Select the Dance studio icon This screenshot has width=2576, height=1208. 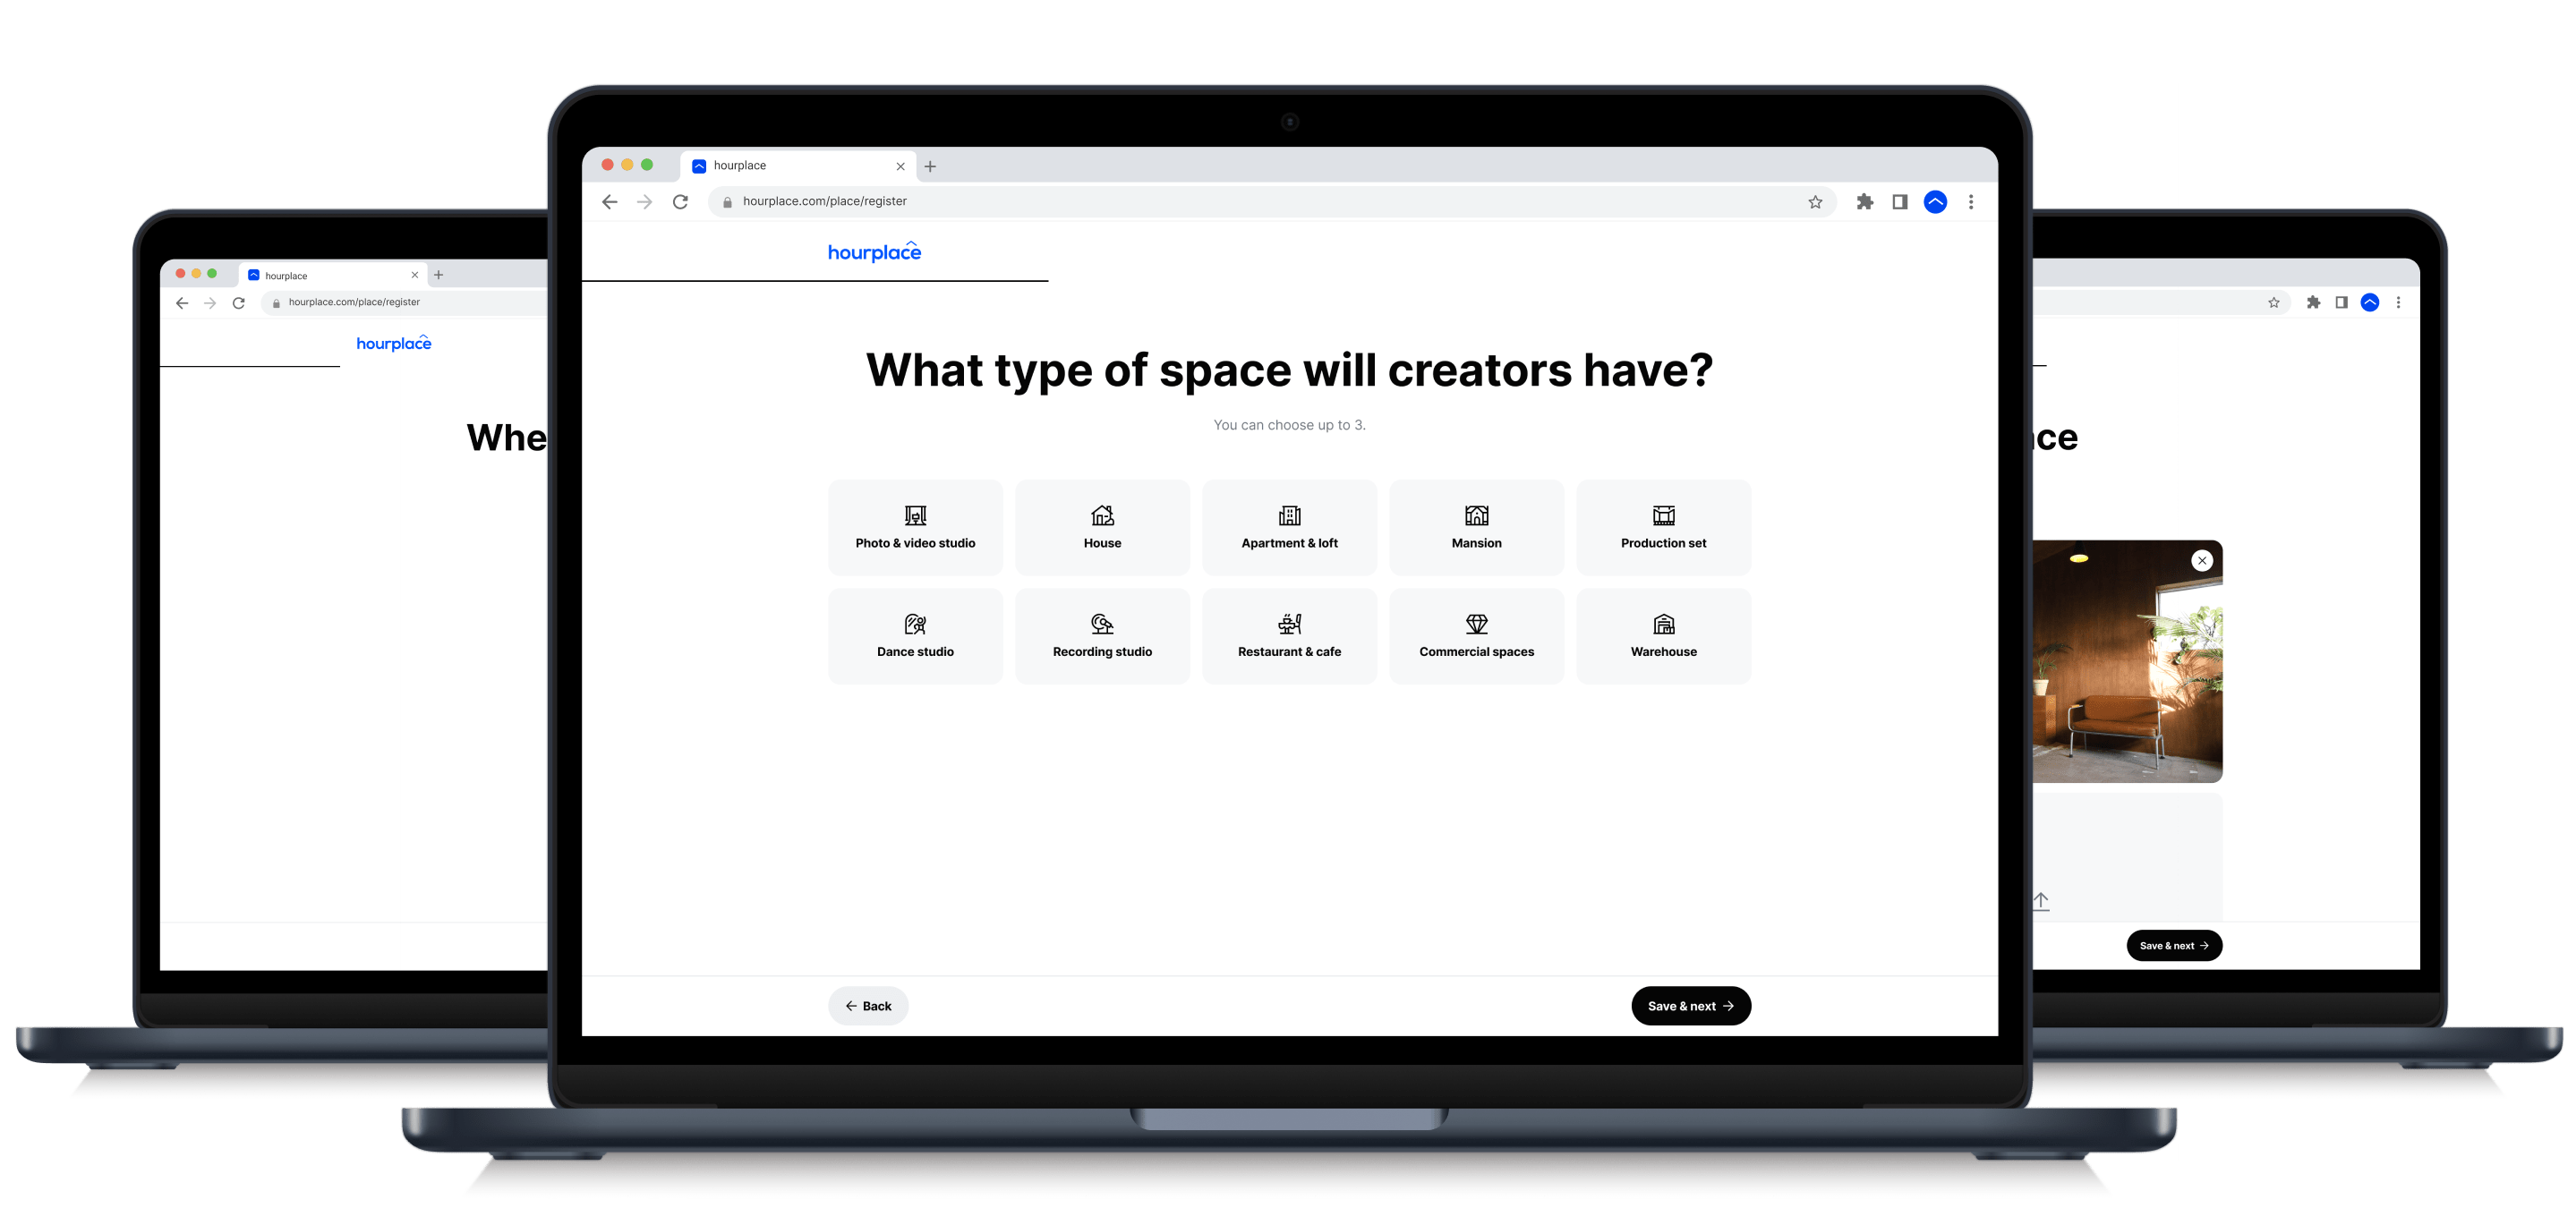915,623
